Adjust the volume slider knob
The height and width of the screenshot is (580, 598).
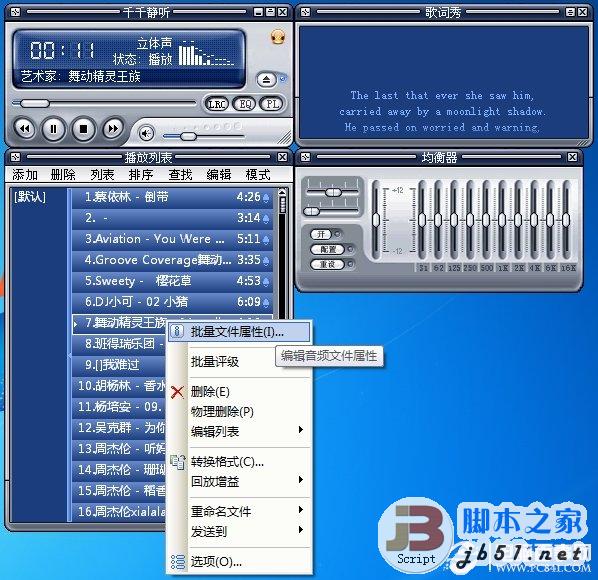188,136
